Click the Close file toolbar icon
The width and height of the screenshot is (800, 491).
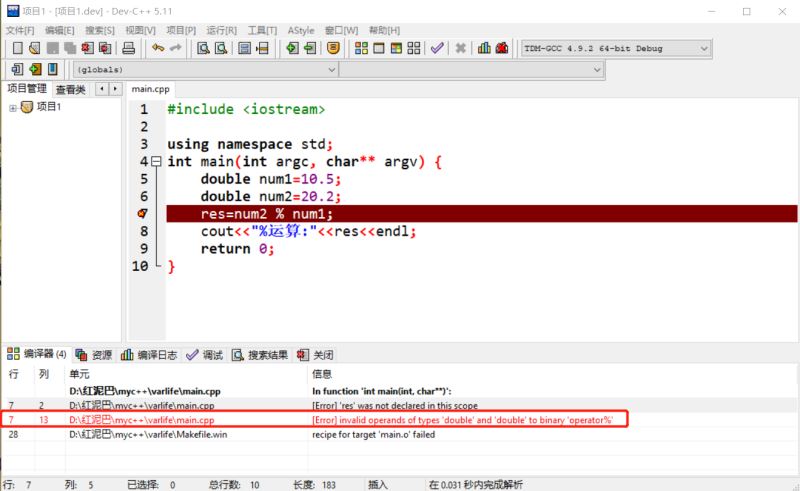click(x=87, y=48)
